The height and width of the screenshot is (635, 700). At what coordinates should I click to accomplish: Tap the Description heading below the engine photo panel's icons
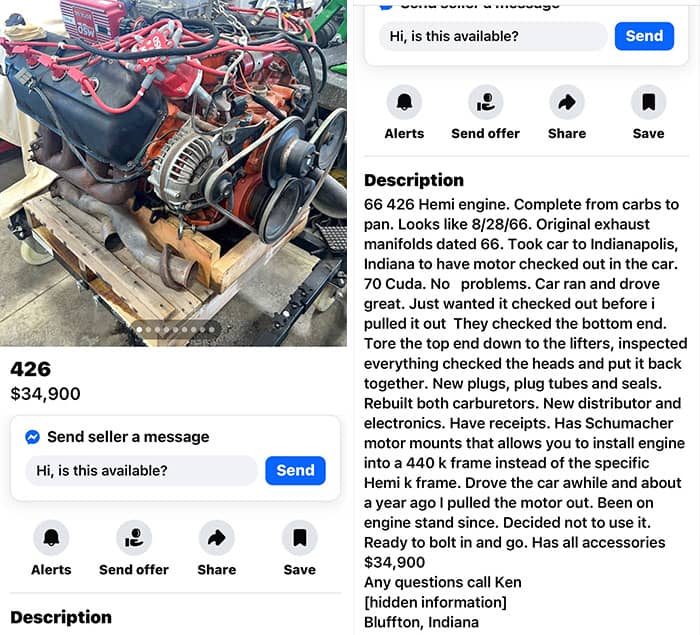tap(60, 617)
